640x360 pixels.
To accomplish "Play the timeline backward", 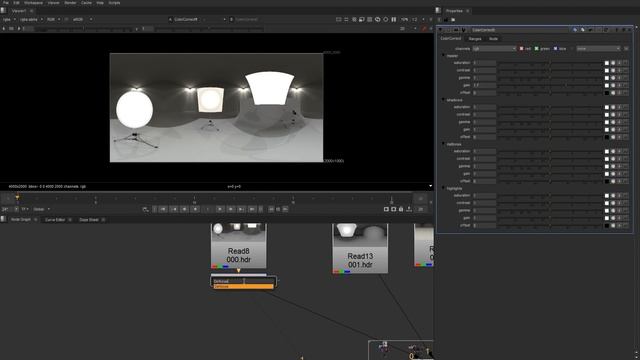I will tap(195, 209).
